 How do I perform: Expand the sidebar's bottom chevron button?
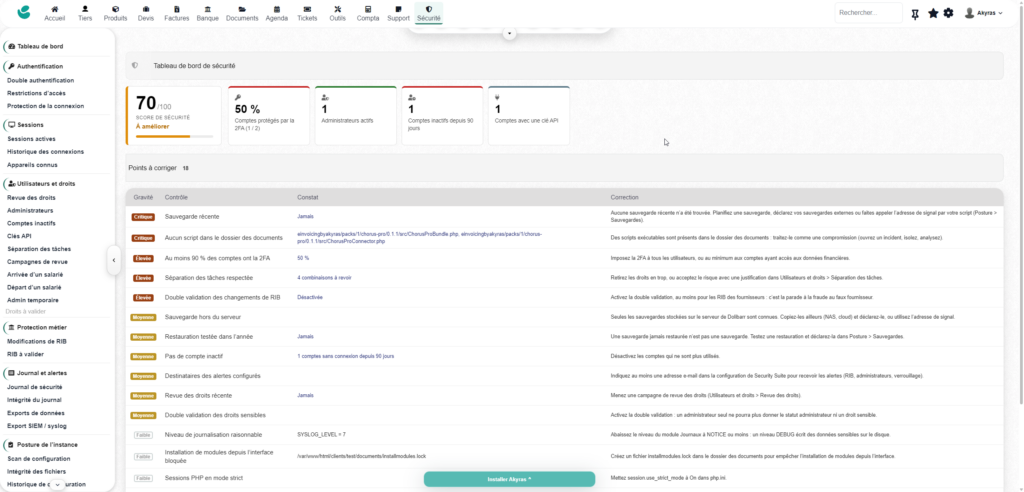57,485
